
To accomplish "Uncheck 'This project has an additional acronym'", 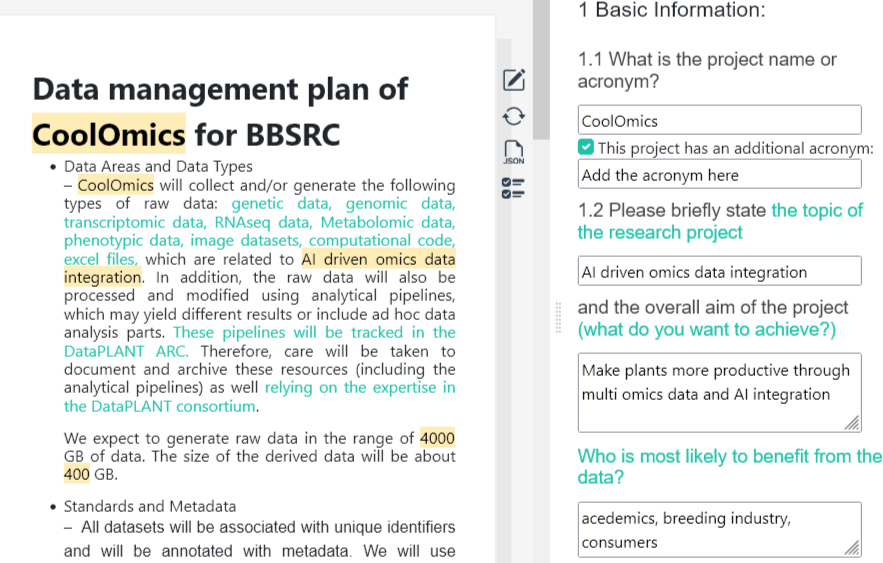I will [x=586, y=148].
